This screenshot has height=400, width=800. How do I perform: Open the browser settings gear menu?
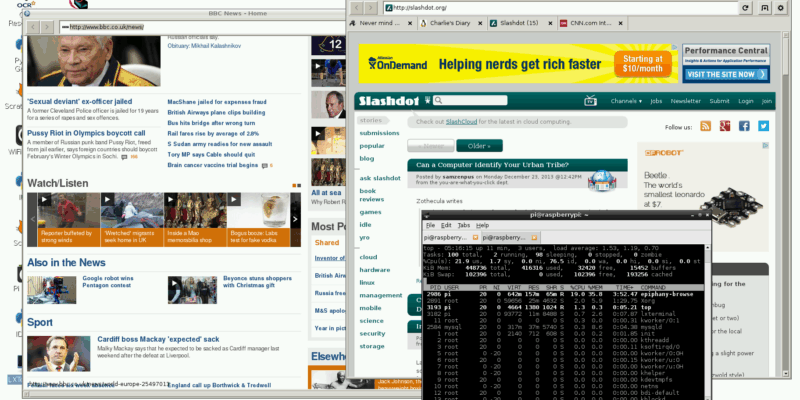click(x=780, y=8)
